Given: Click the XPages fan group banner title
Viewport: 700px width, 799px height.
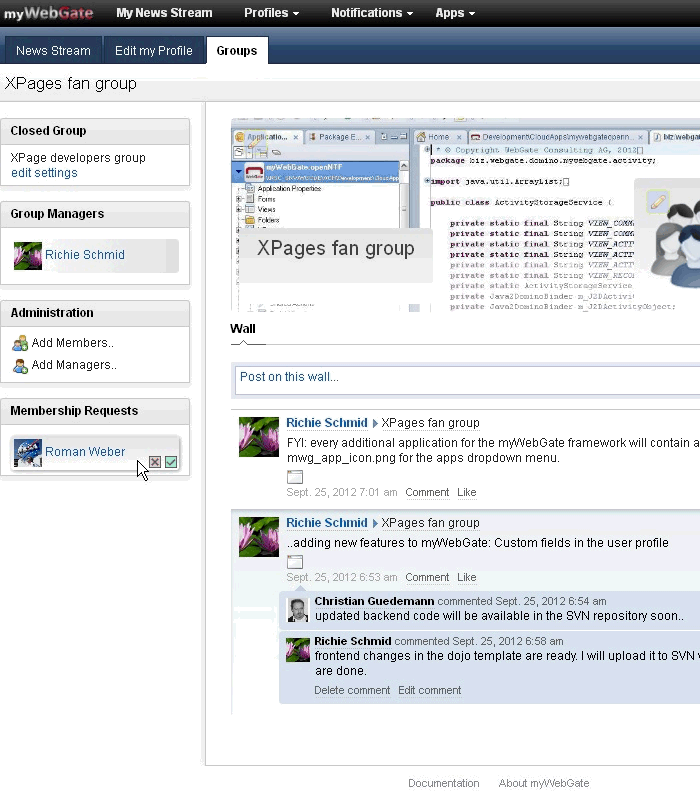Looking at the screenshot, I should pyautogui.click(x=335, y=248).
